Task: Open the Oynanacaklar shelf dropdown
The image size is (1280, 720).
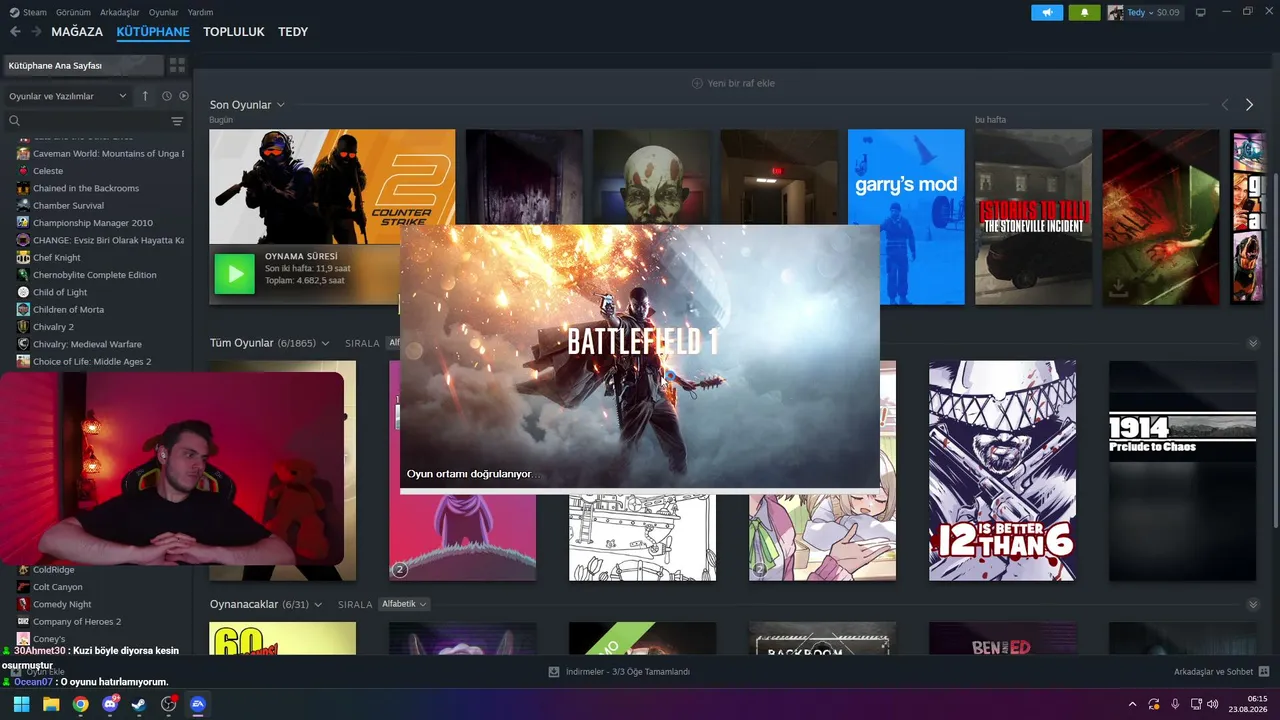Action: [318, 604]
